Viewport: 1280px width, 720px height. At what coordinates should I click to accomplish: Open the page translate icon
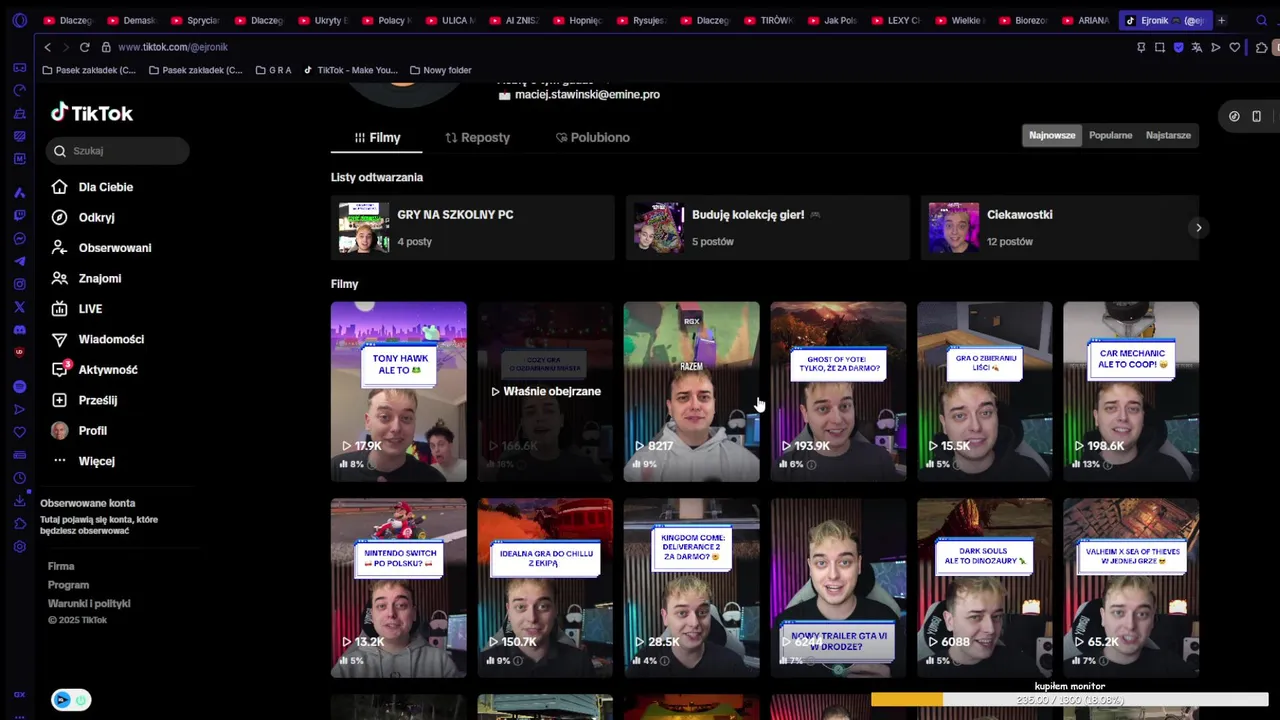click(1197, 47)
